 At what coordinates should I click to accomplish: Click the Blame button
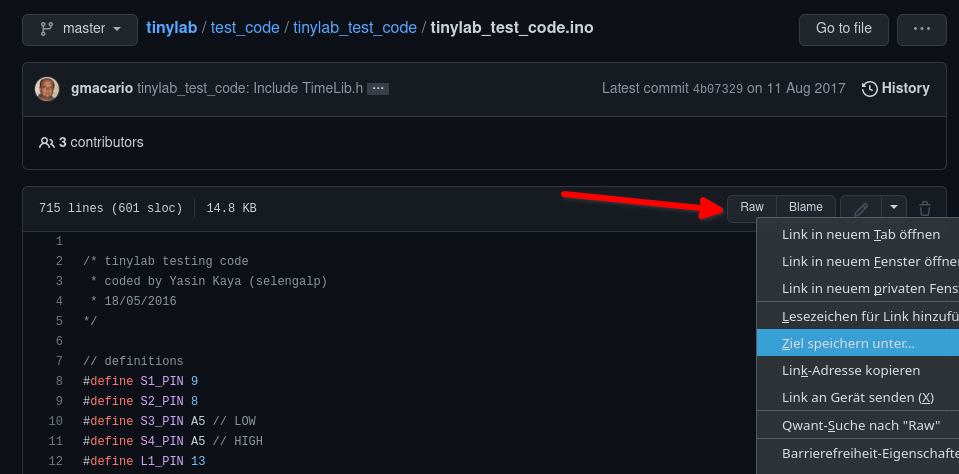pyautogui.click(x=805, y=207)
